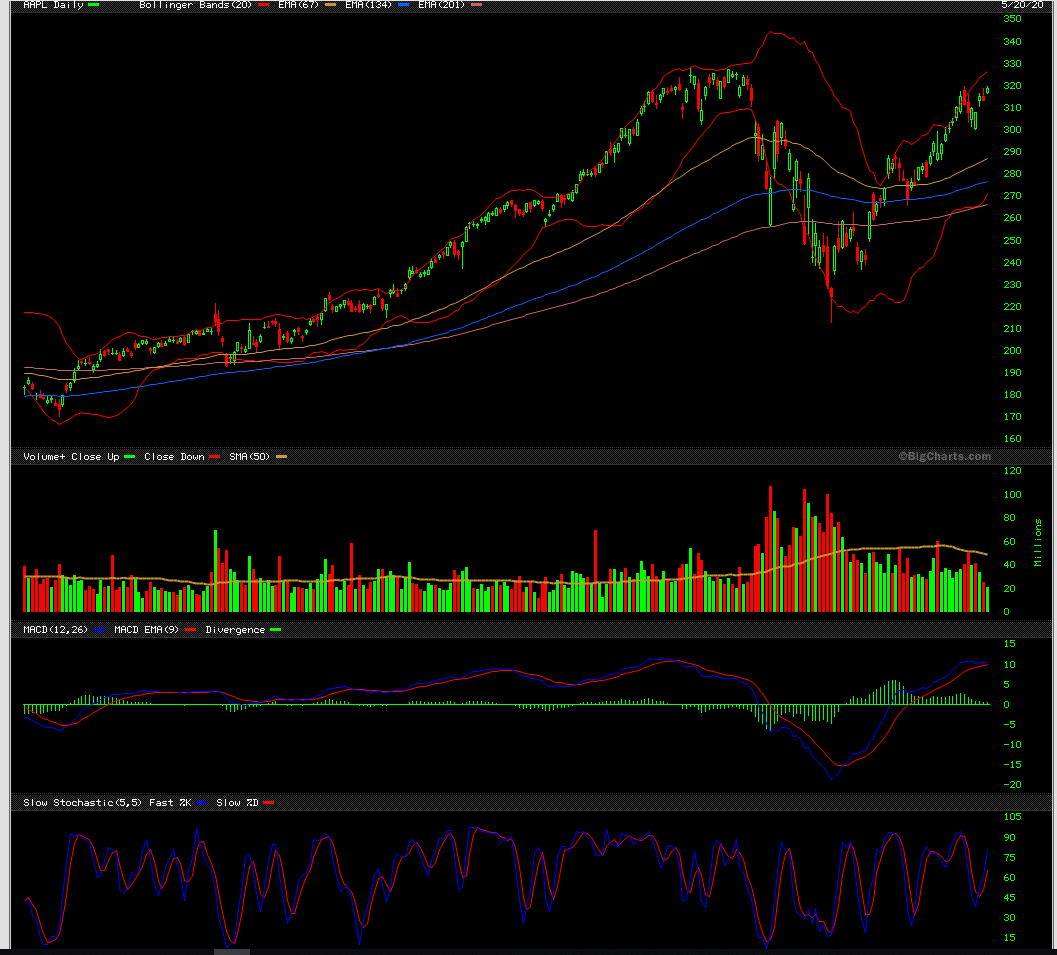Click the 105 stochastic axis value
This screenshot has height=955, width=1057.
(1012, 817)
